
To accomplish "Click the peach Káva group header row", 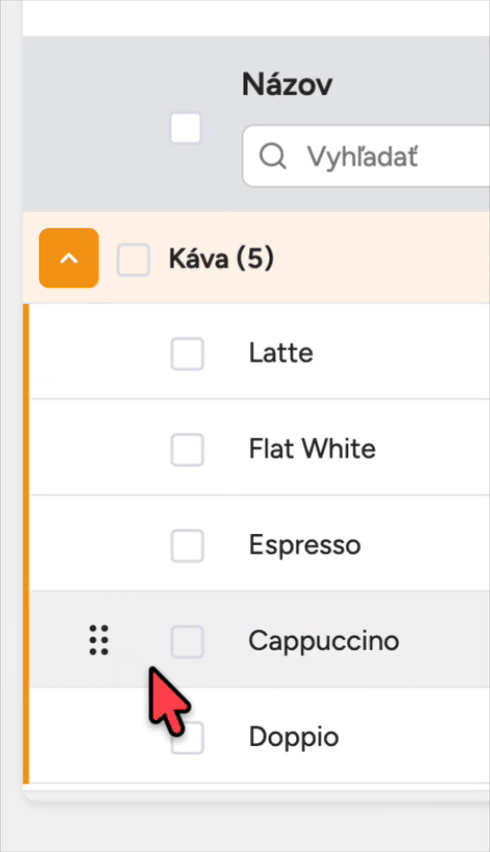I will (x=256, y=258).
